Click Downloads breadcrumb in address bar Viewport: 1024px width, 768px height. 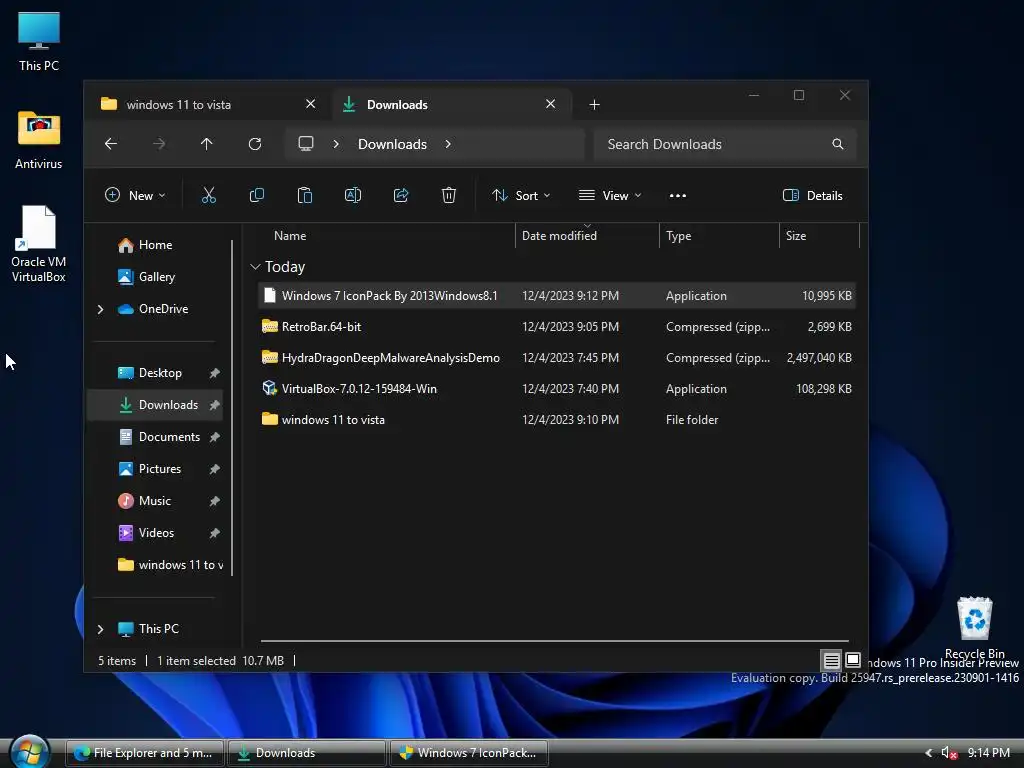[x=392, y=144]
